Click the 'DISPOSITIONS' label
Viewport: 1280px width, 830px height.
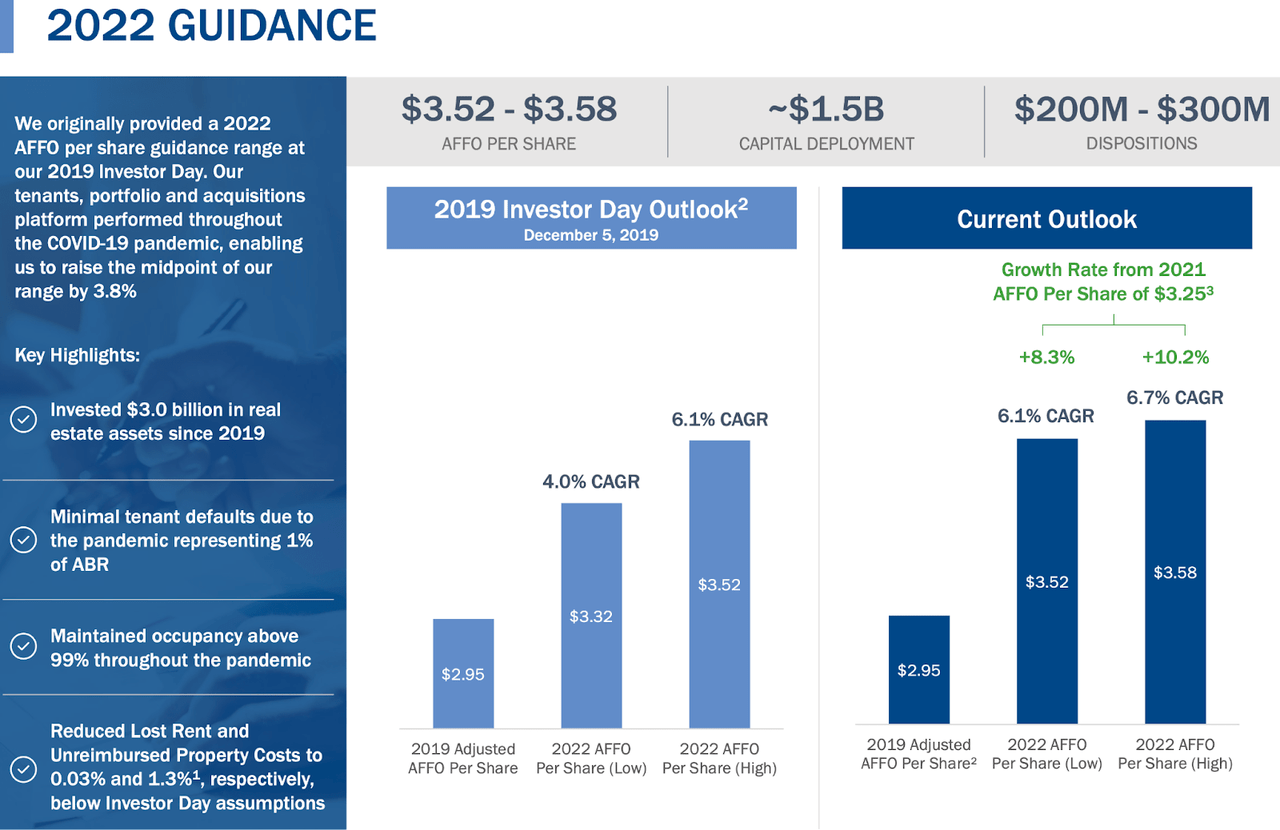coord(1142,144)
